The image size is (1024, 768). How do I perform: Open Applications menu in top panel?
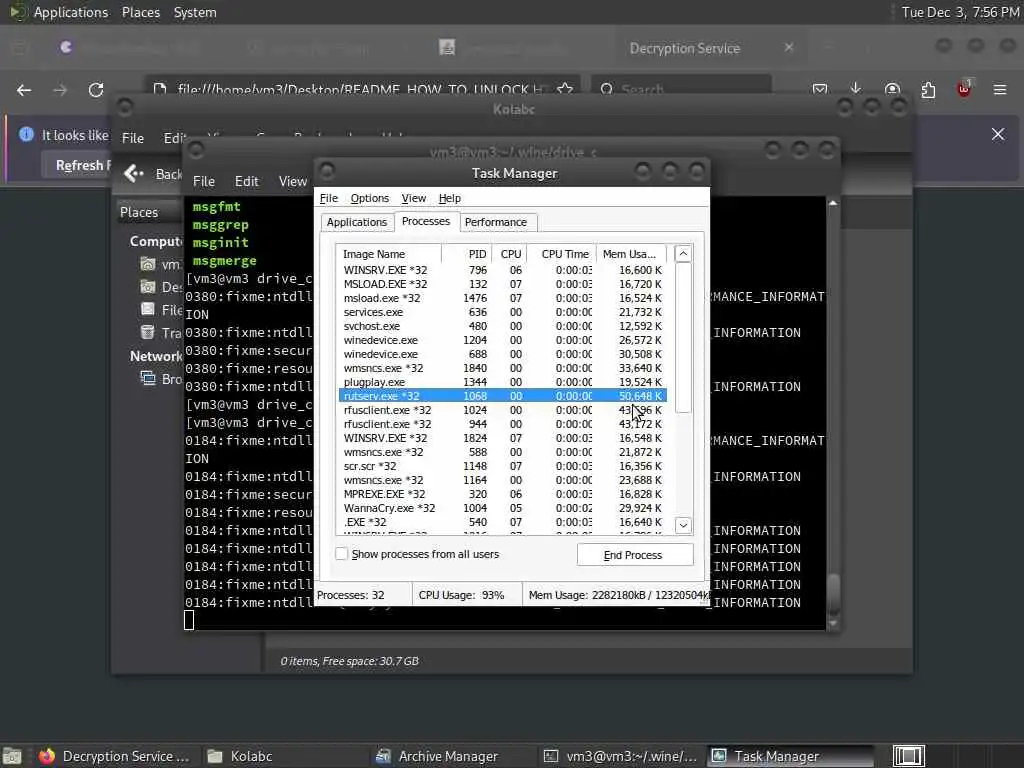71,12
